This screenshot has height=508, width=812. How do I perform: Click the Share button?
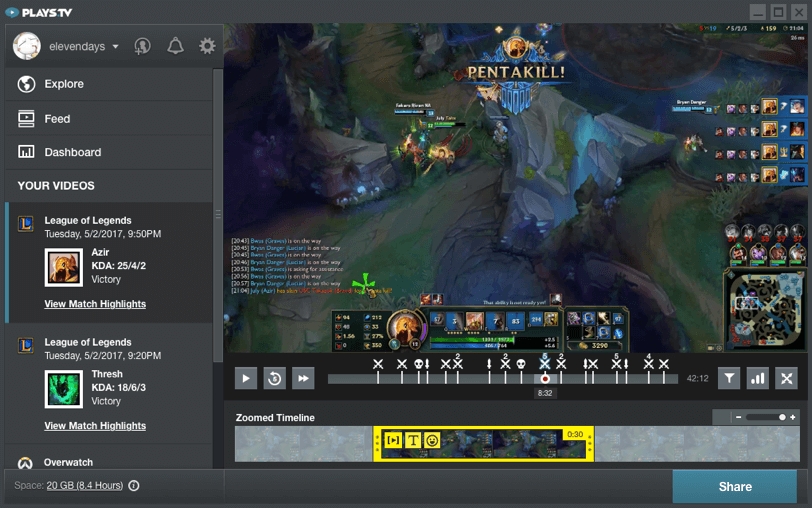tap(734, 487)
